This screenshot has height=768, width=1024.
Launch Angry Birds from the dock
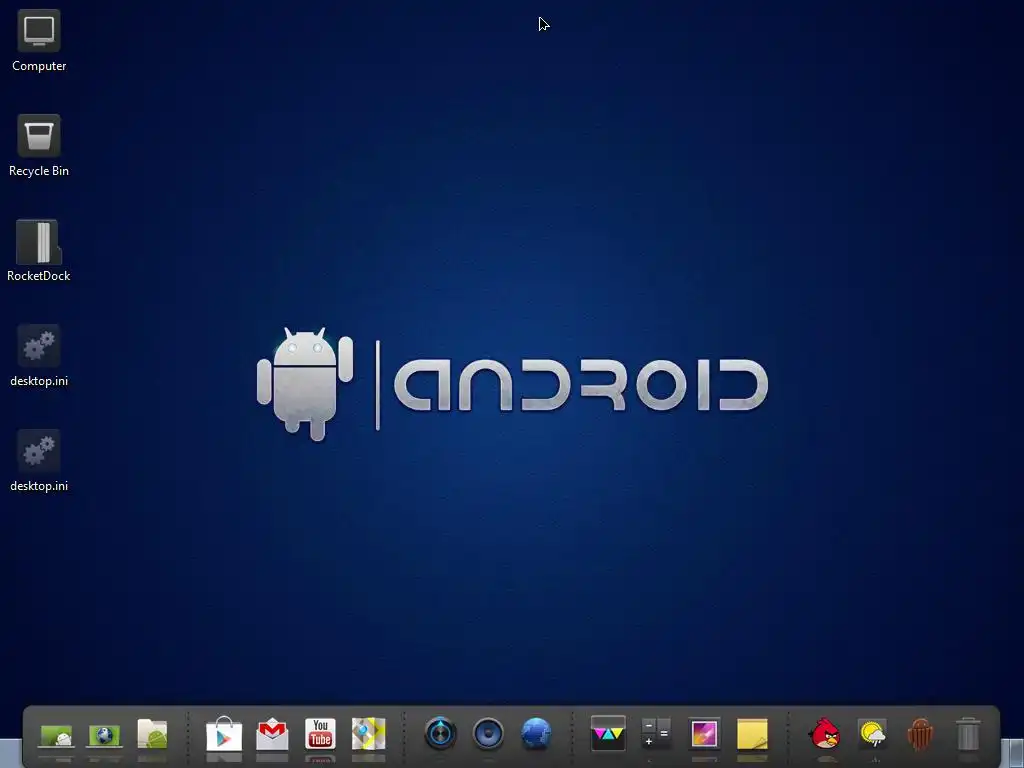824,733
